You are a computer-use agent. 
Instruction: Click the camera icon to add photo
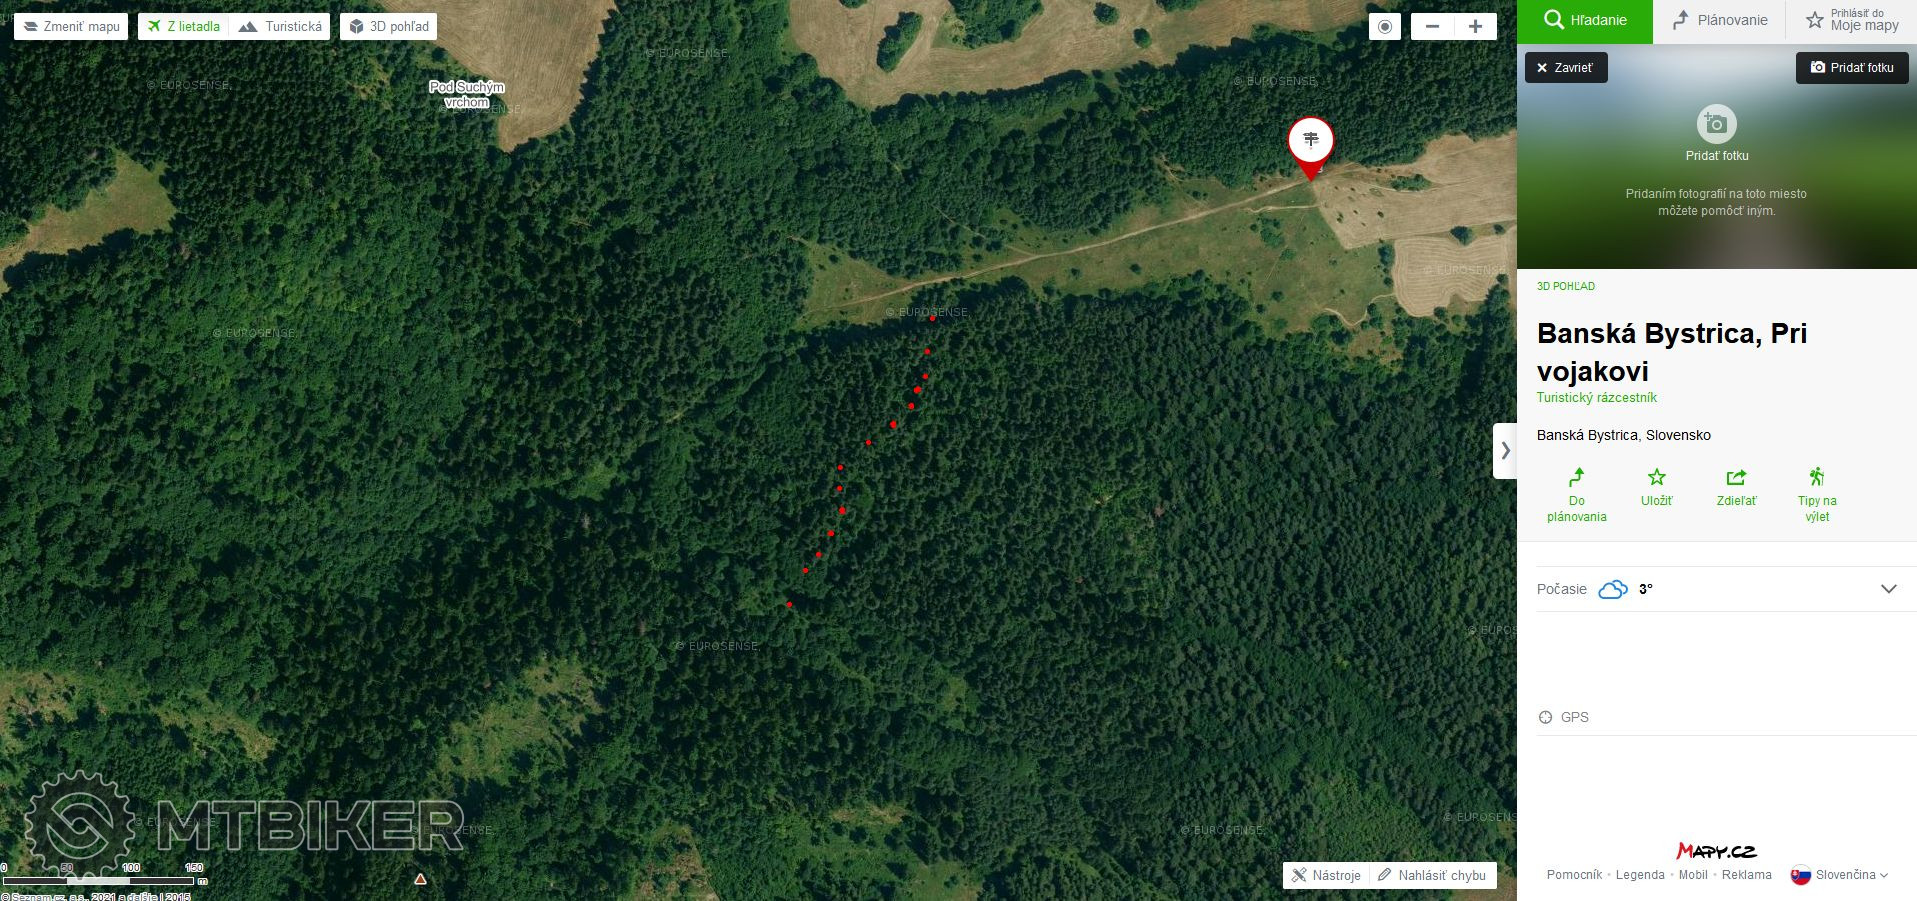tap(1717, 124)
